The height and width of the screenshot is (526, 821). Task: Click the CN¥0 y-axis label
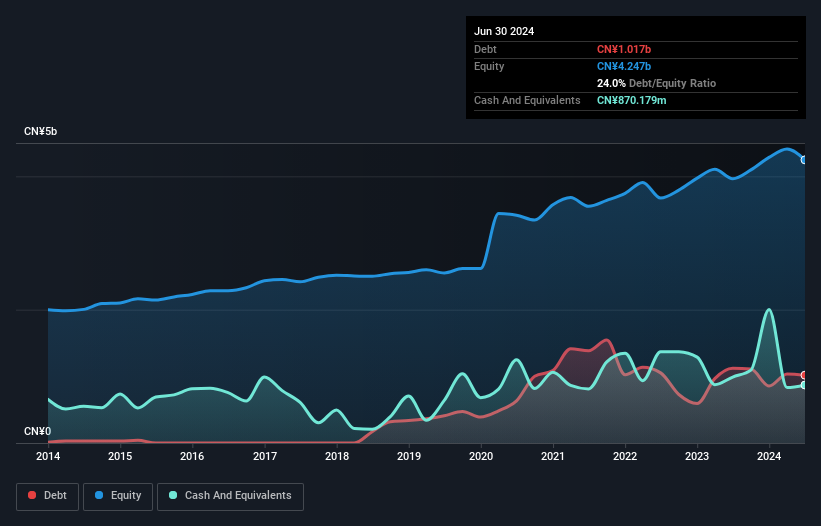pyautogui.click(x=37, y=432)
